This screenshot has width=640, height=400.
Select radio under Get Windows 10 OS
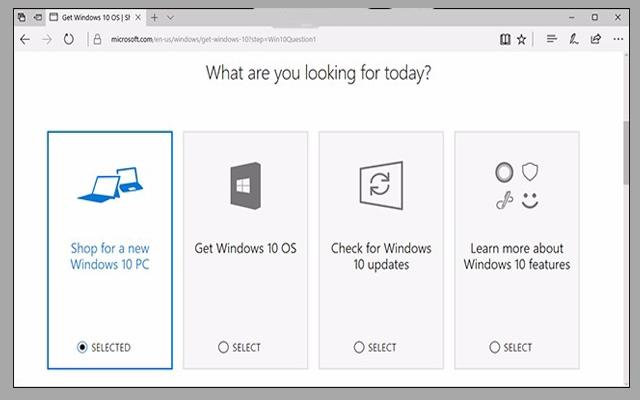223,347
